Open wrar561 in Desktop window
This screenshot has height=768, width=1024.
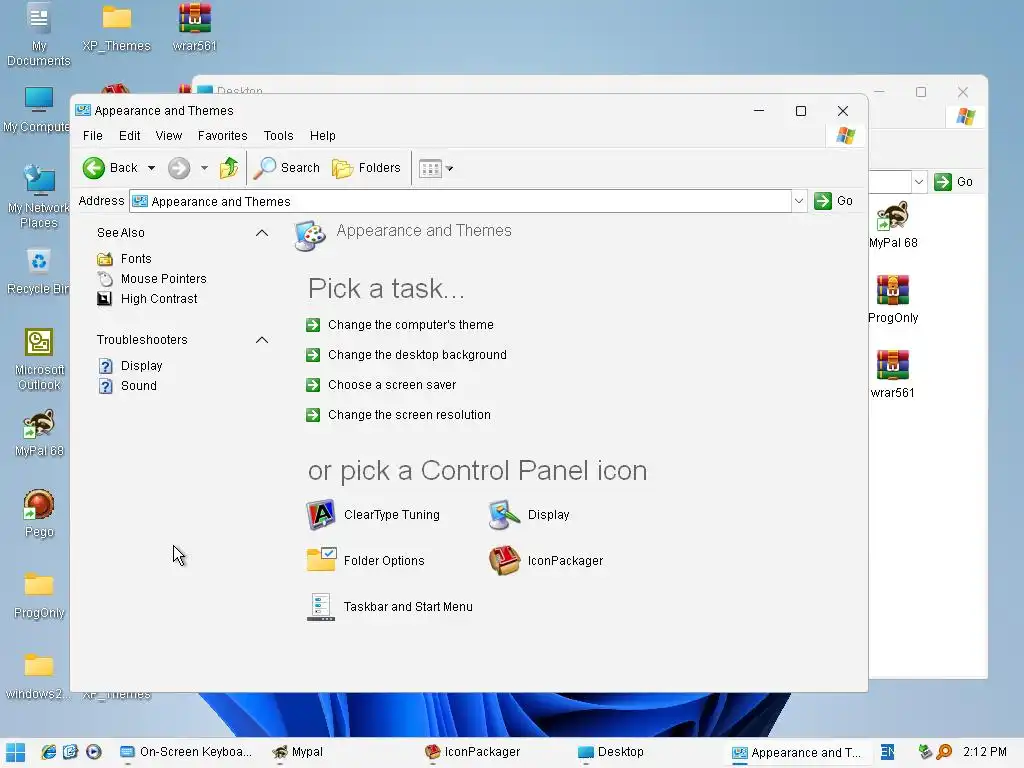click(x=893, y=375)
